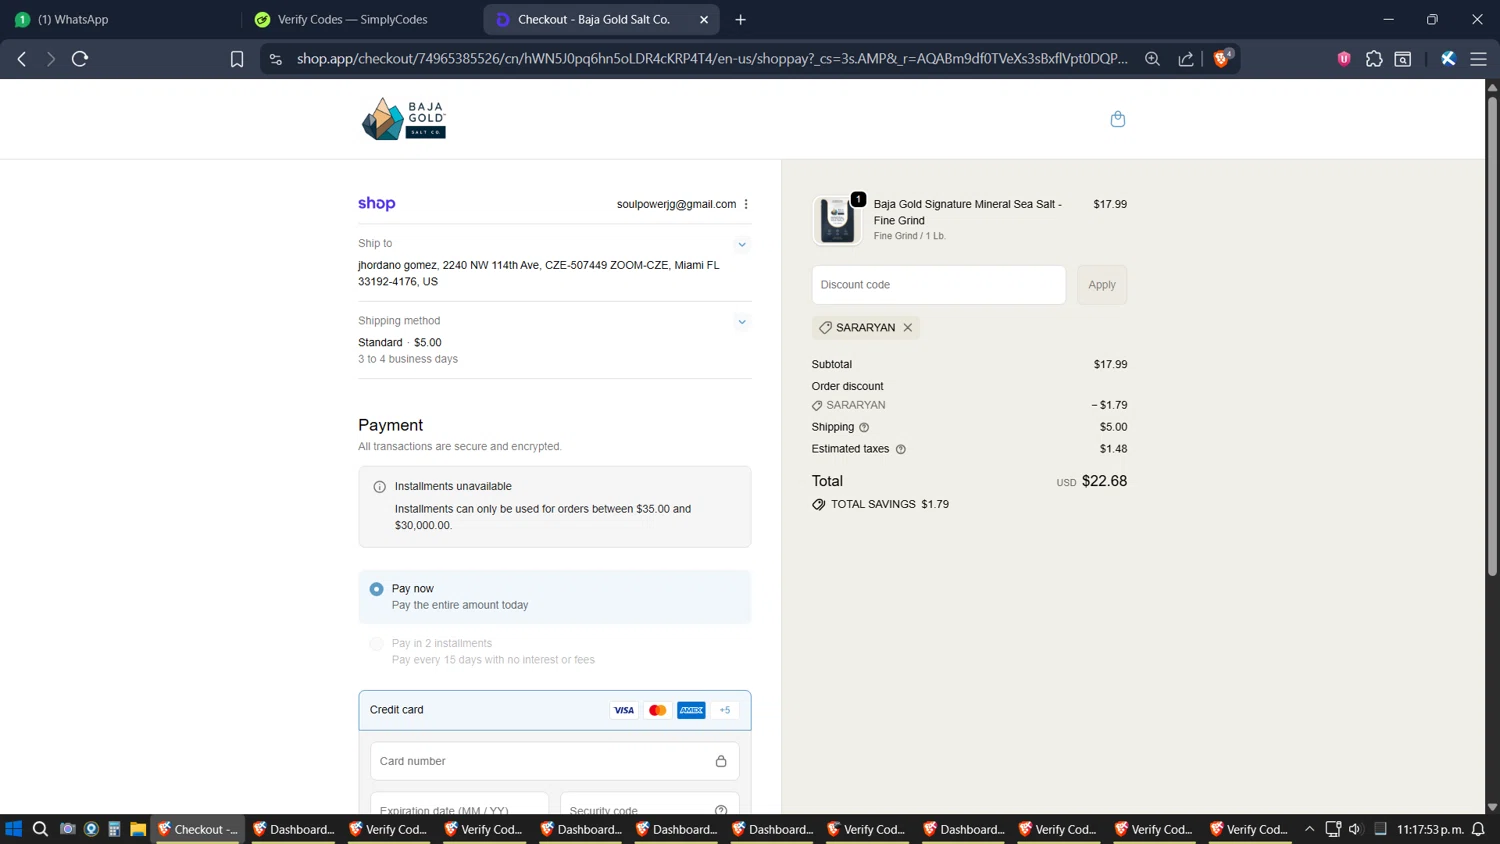Click the Order discount SARARYAN line

coord(969,405)
